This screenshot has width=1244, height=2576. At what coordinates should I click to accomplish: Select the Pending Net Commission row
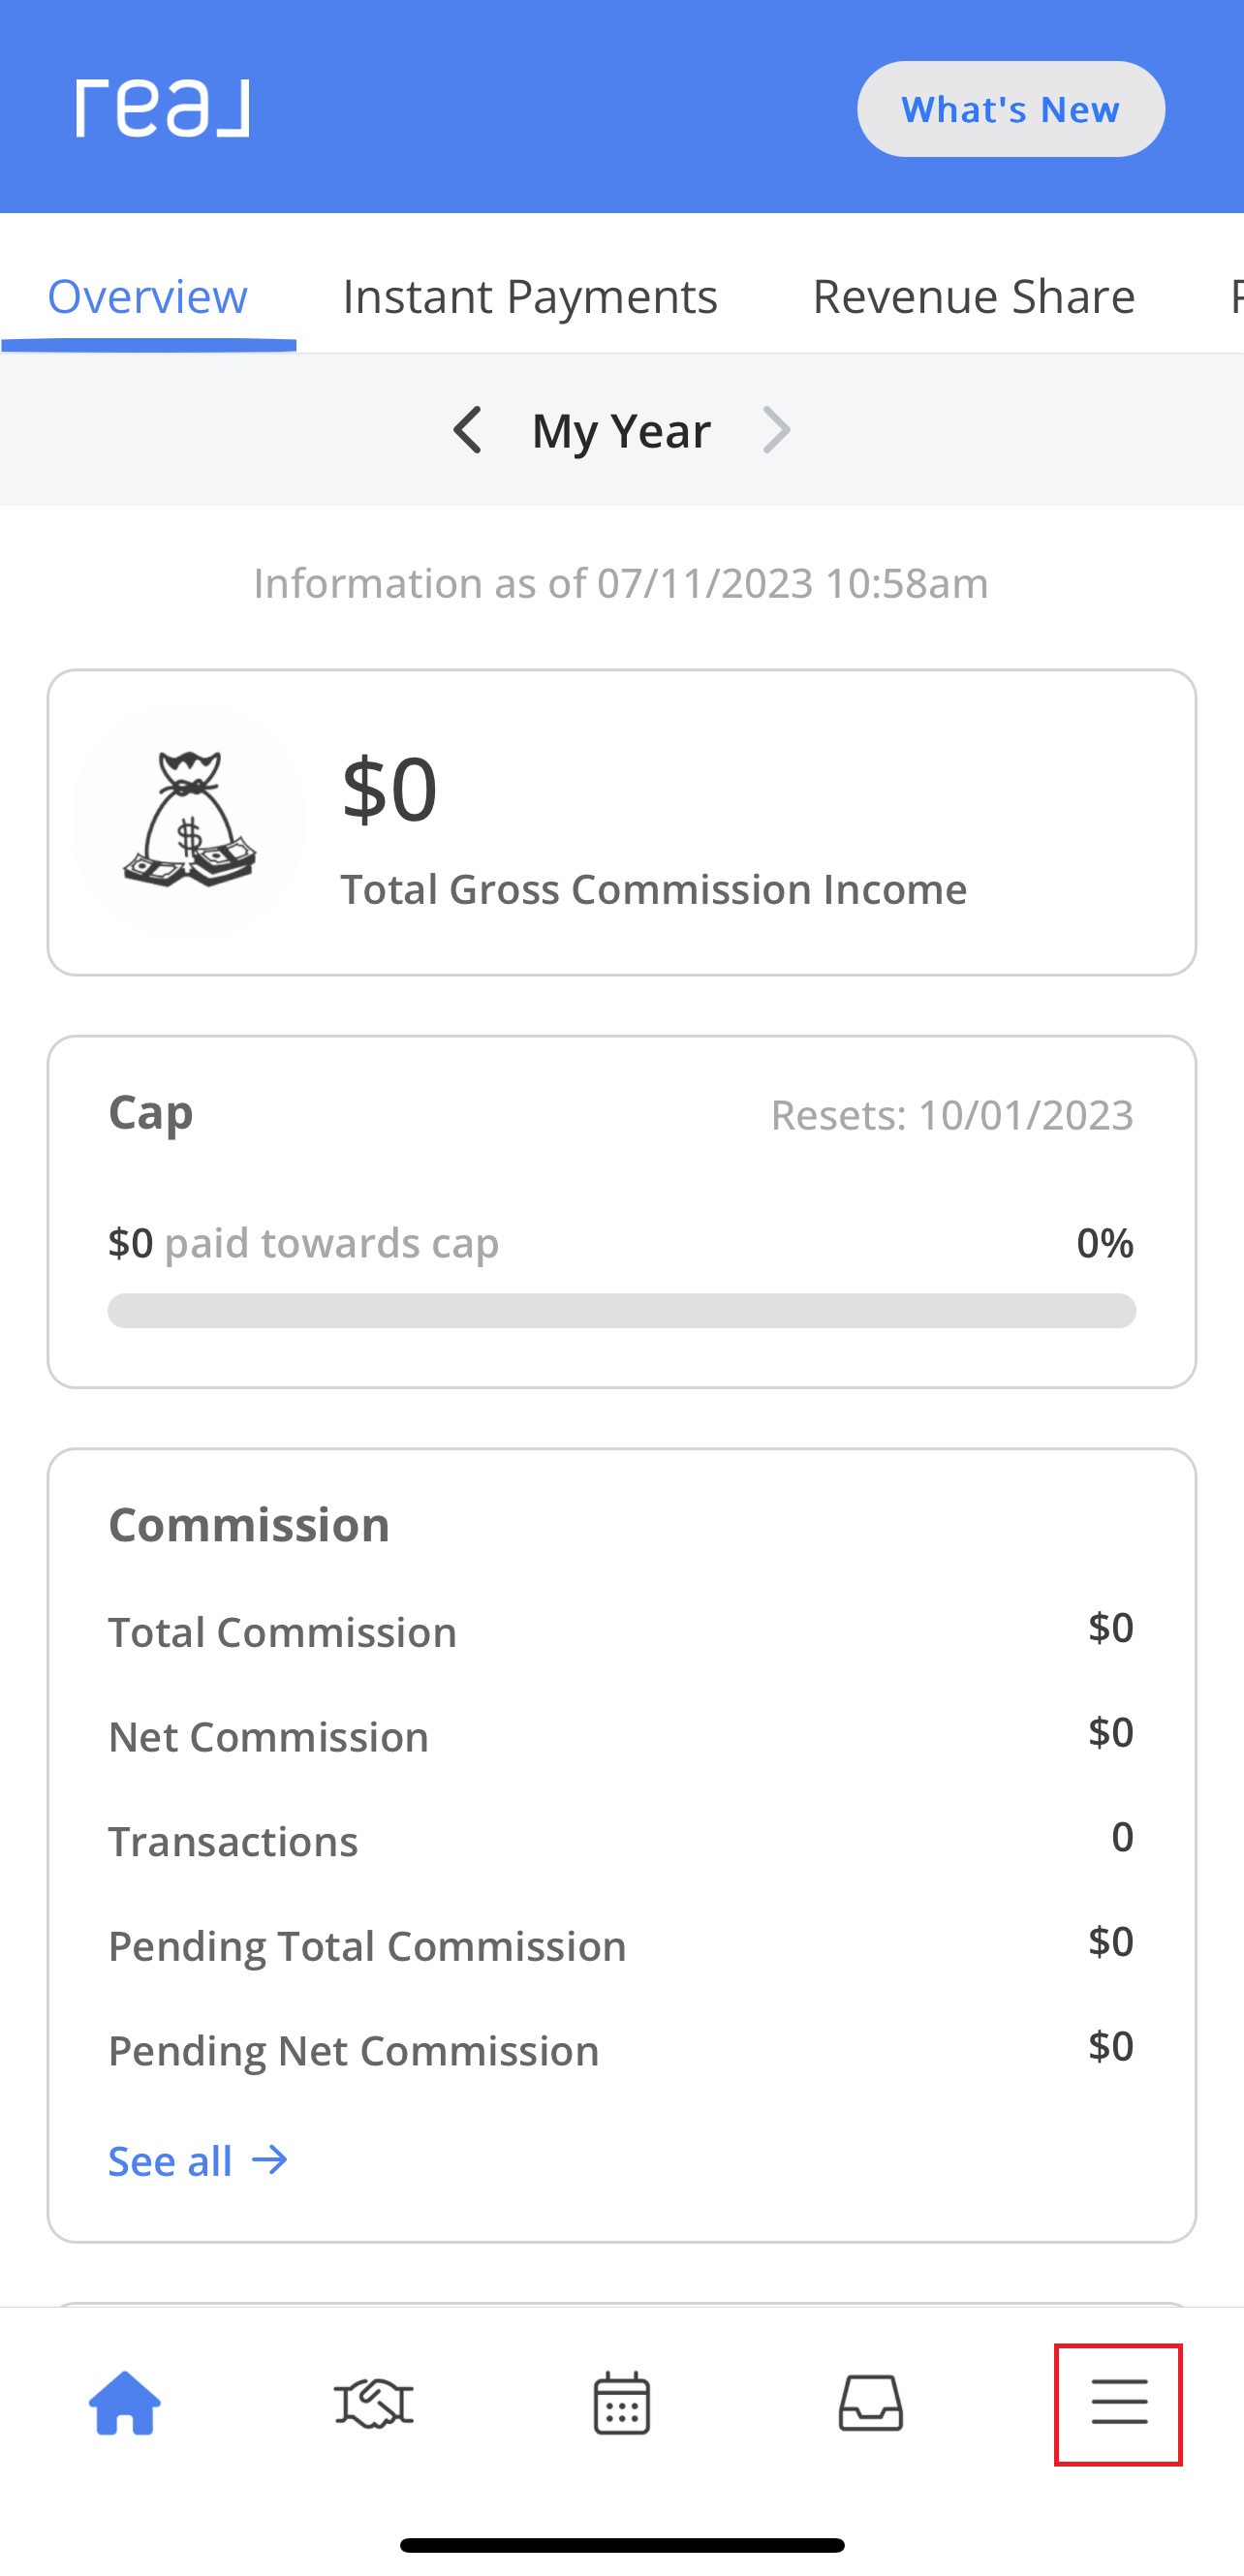pos(621,2049)
